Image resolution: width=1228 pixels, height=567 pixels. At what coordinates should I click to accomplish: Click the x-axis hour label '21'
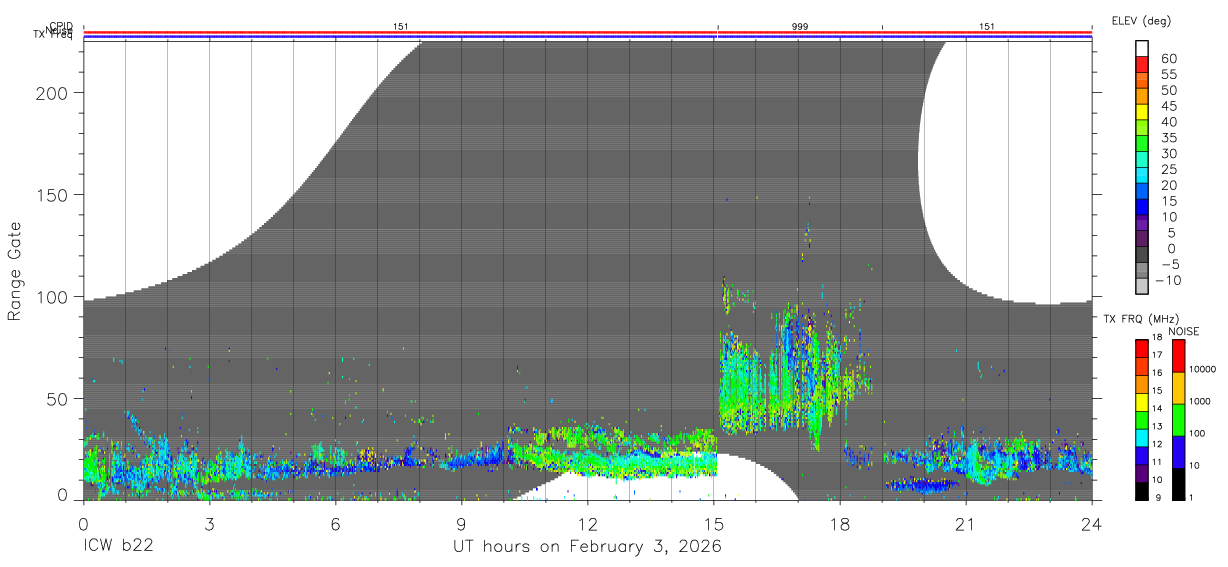pyautogui.click(x=966, y=524)
